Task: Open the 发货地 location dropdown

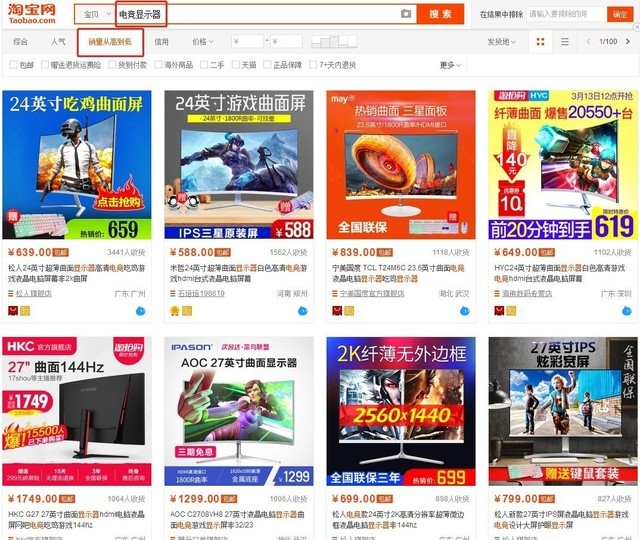Action: tap(501, 42)
